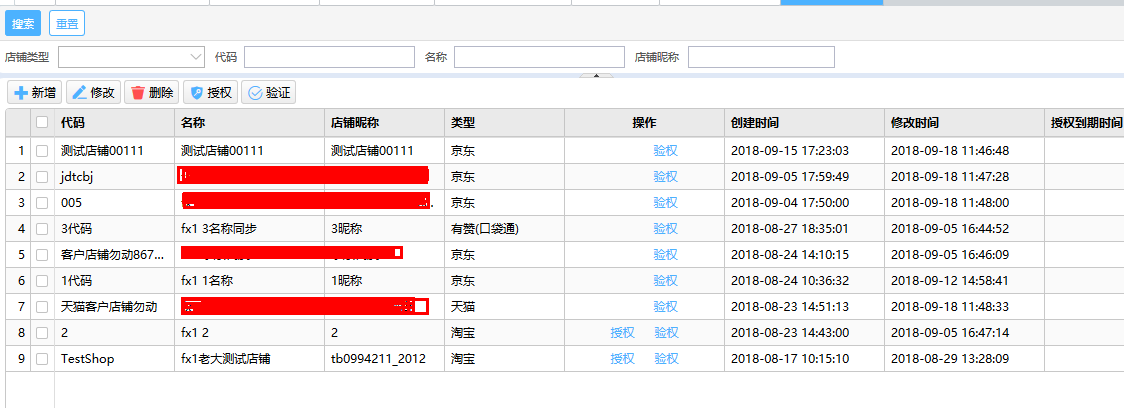Click the 验证 checkmark icon button
1124x408 pixels.
254,93
